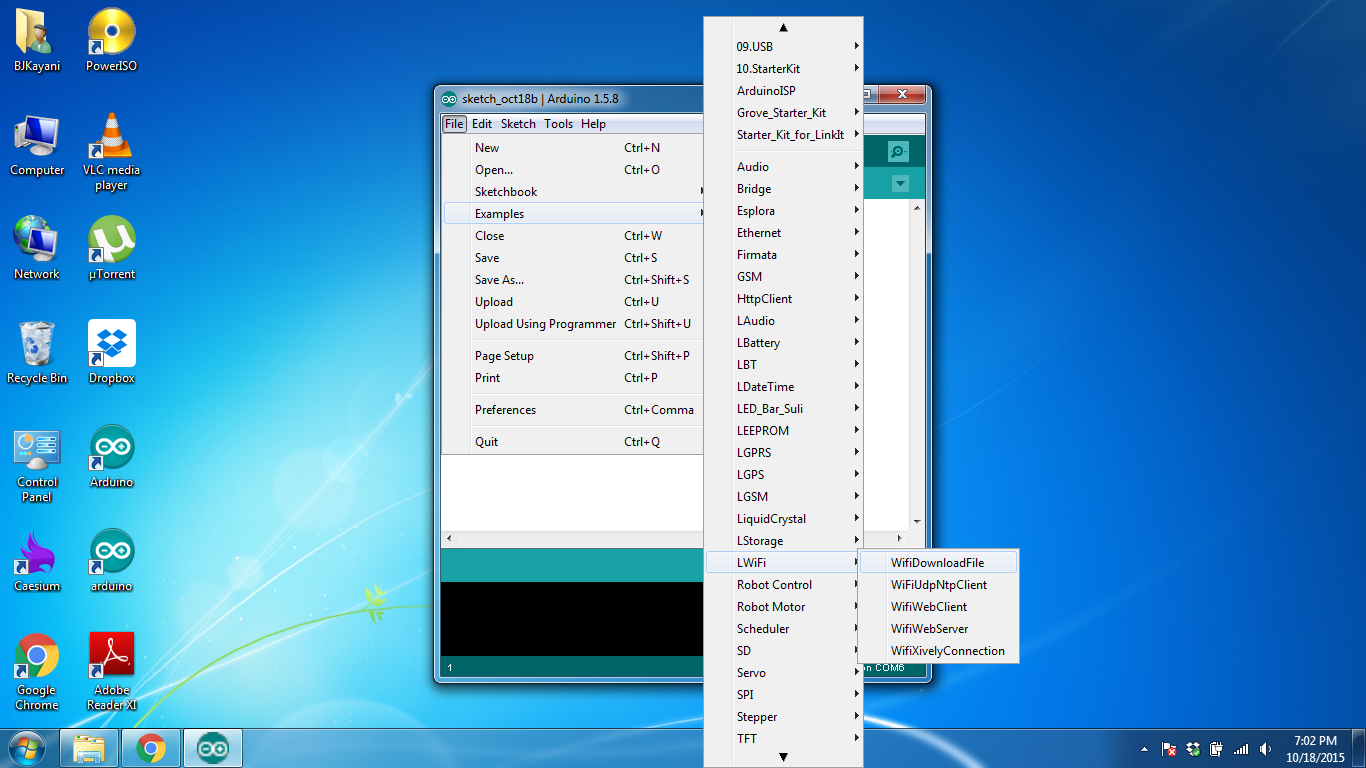Open Google Chrome from the desktop
This screenshot has width=1366, height=768.
click(x=37, y=672)
